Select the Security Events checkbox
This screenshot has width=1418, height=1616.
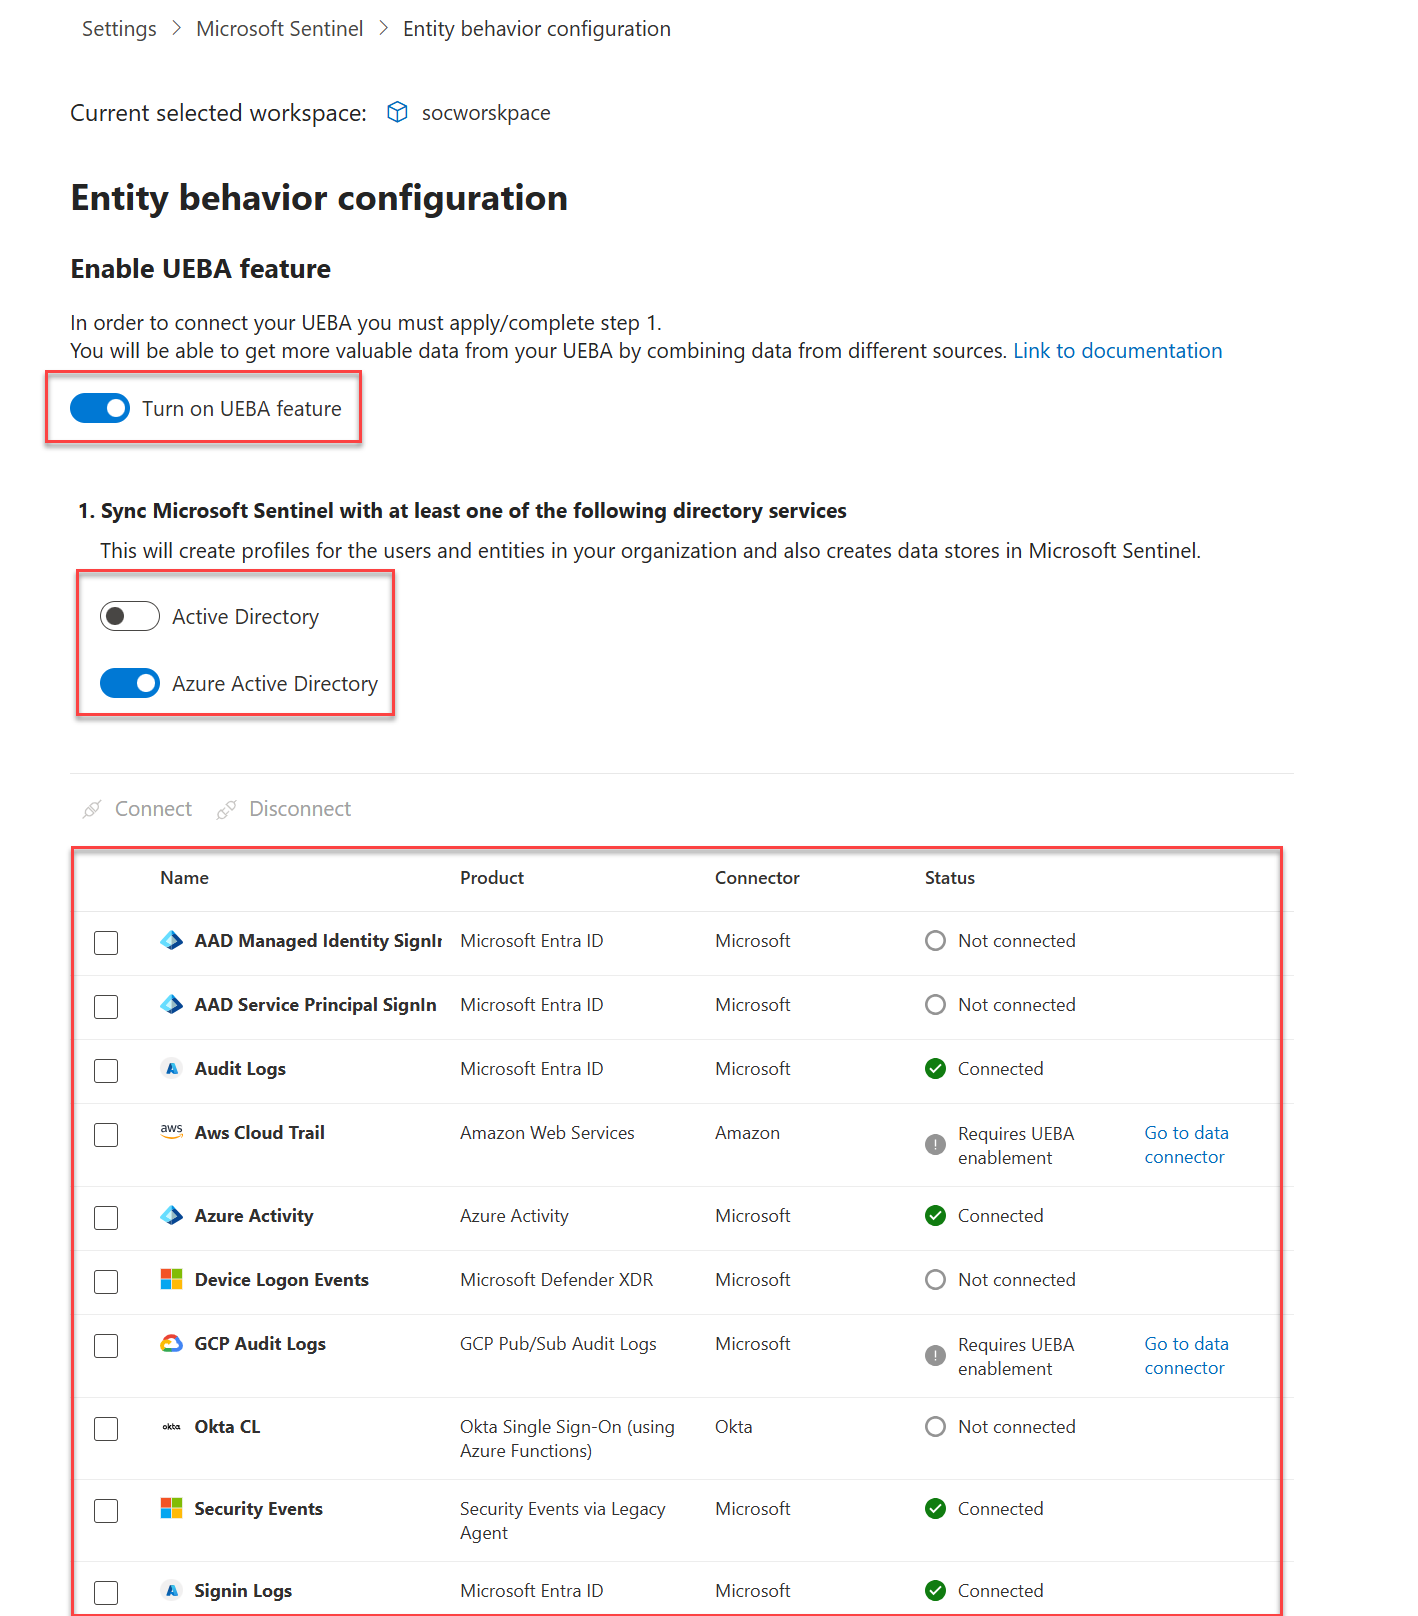(106, 1511)
